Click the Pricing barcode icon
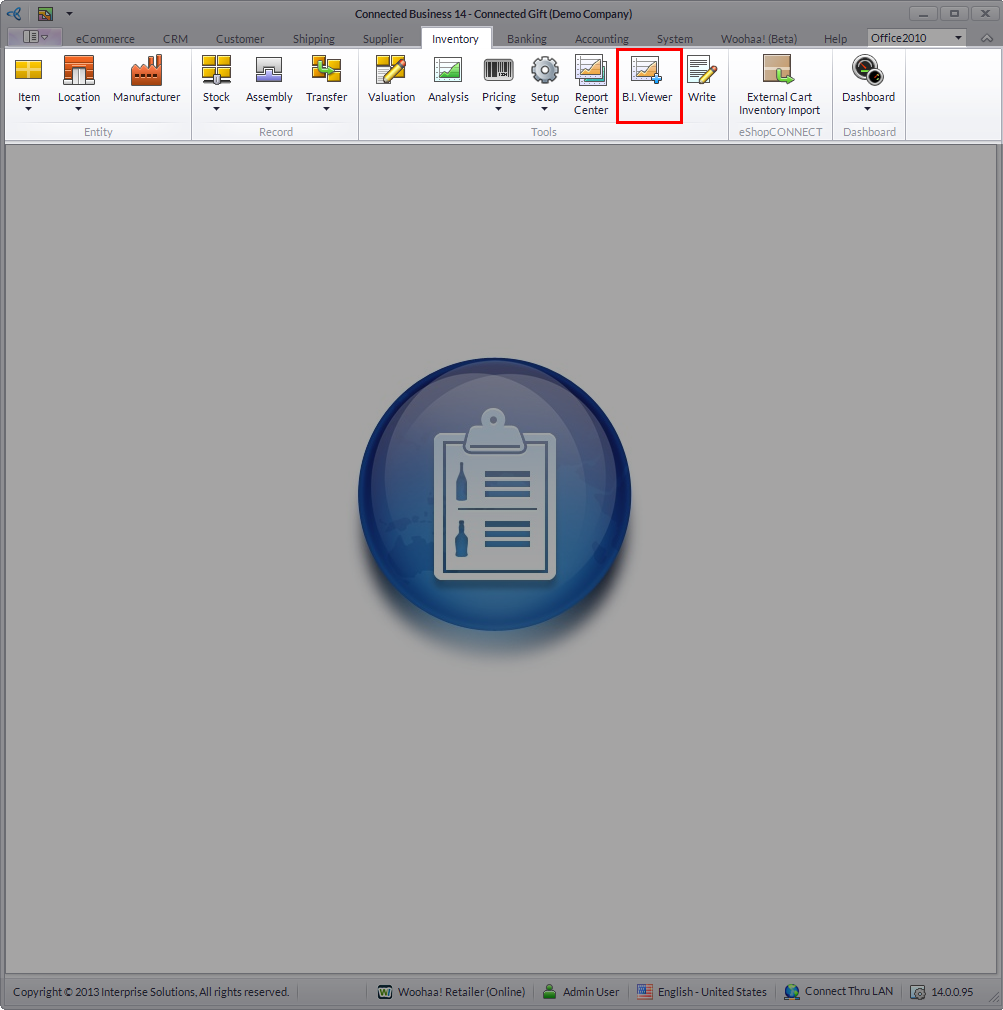Viewport: 1003px width, 1010px height. tap(499, 70)
